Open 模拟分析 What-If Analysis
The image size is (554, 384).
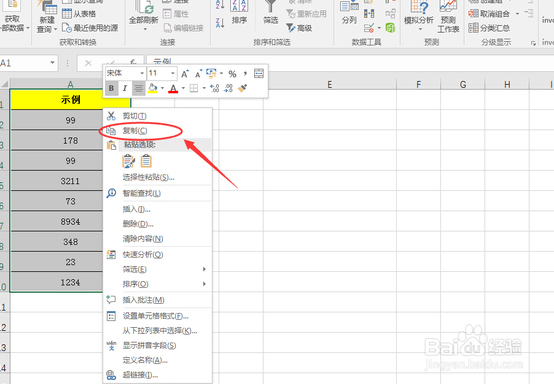(x=419, y=16)
